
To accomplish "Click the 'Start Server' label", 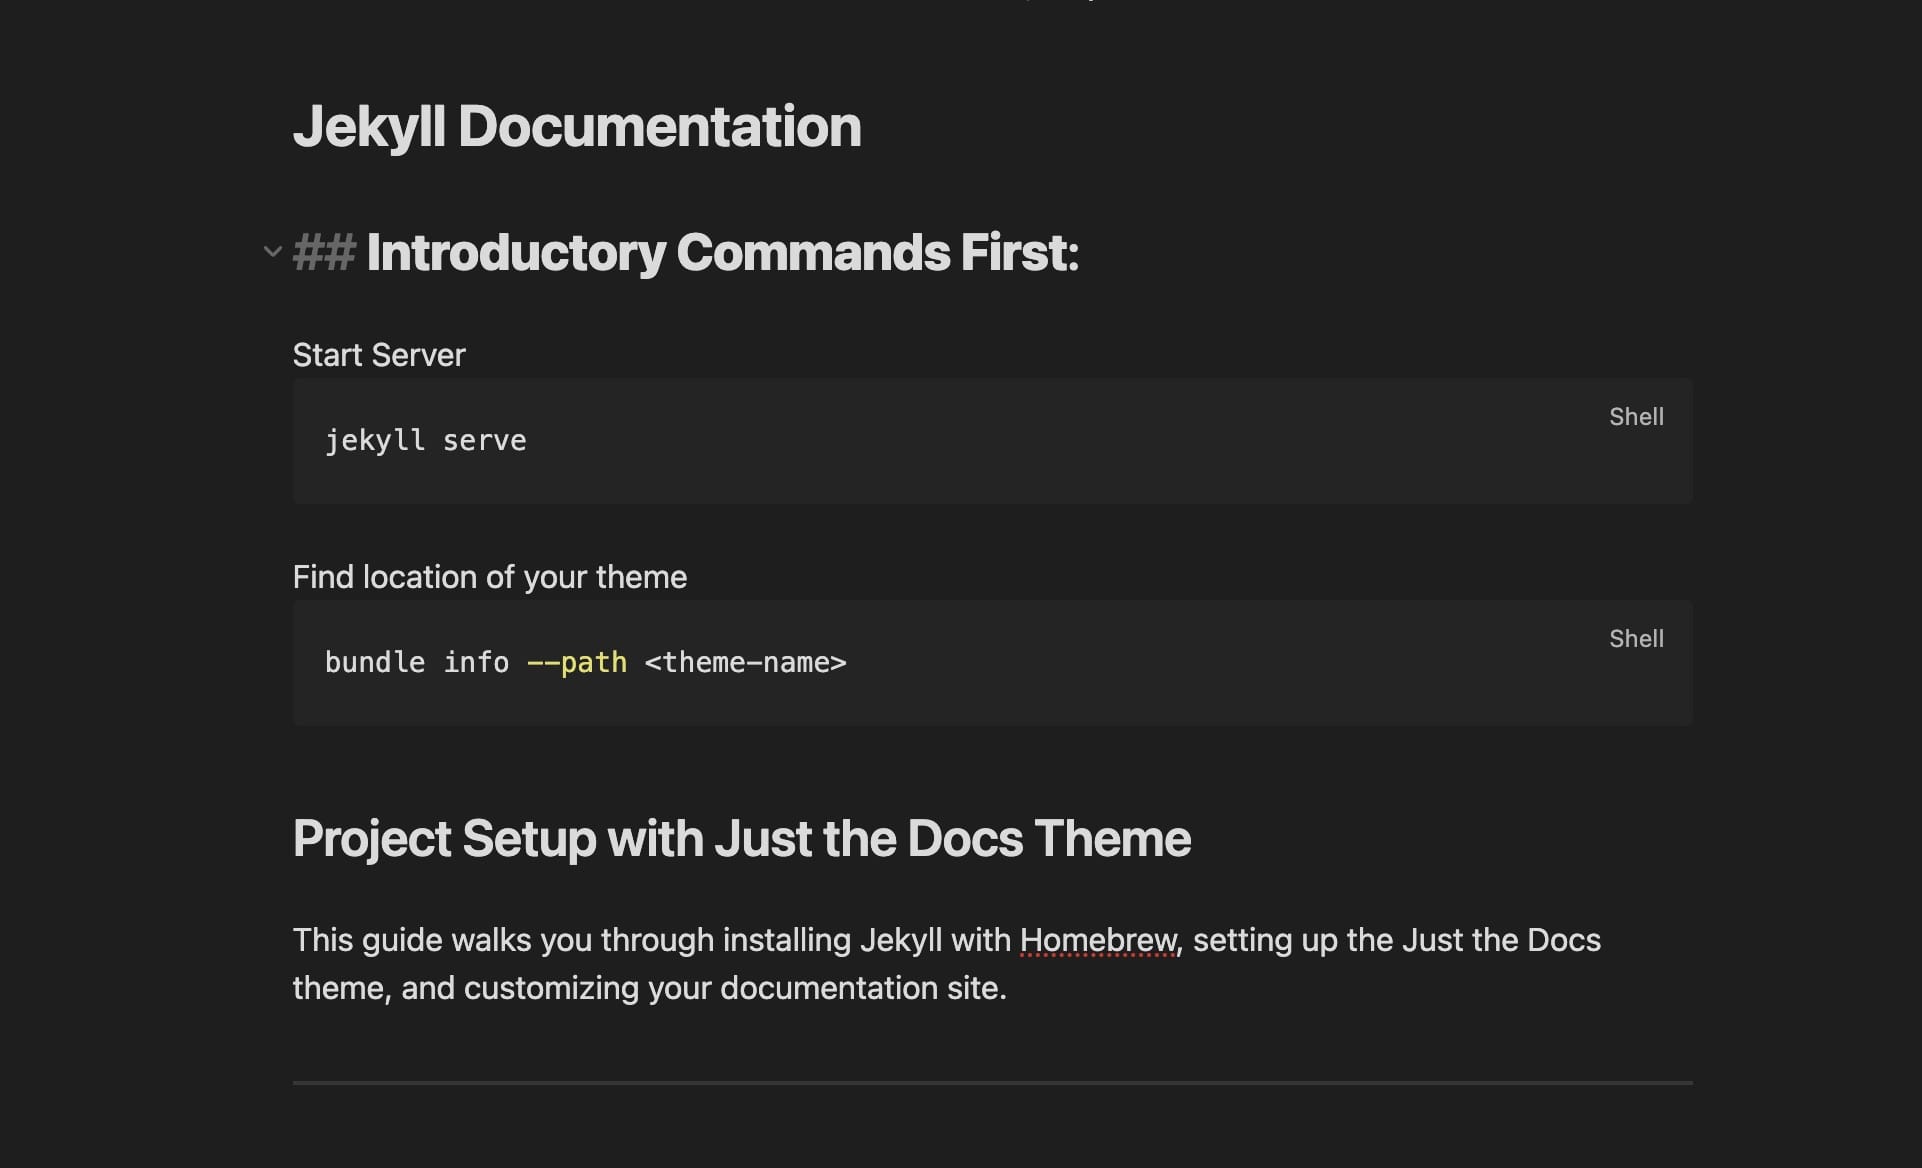I will [379, 355].
